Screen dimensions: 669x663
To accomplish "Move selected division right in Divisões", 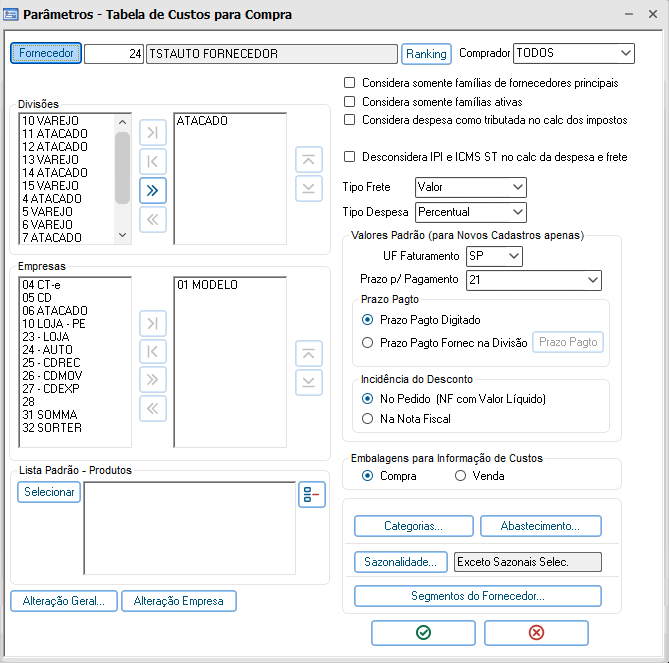I will coord(153,133).
